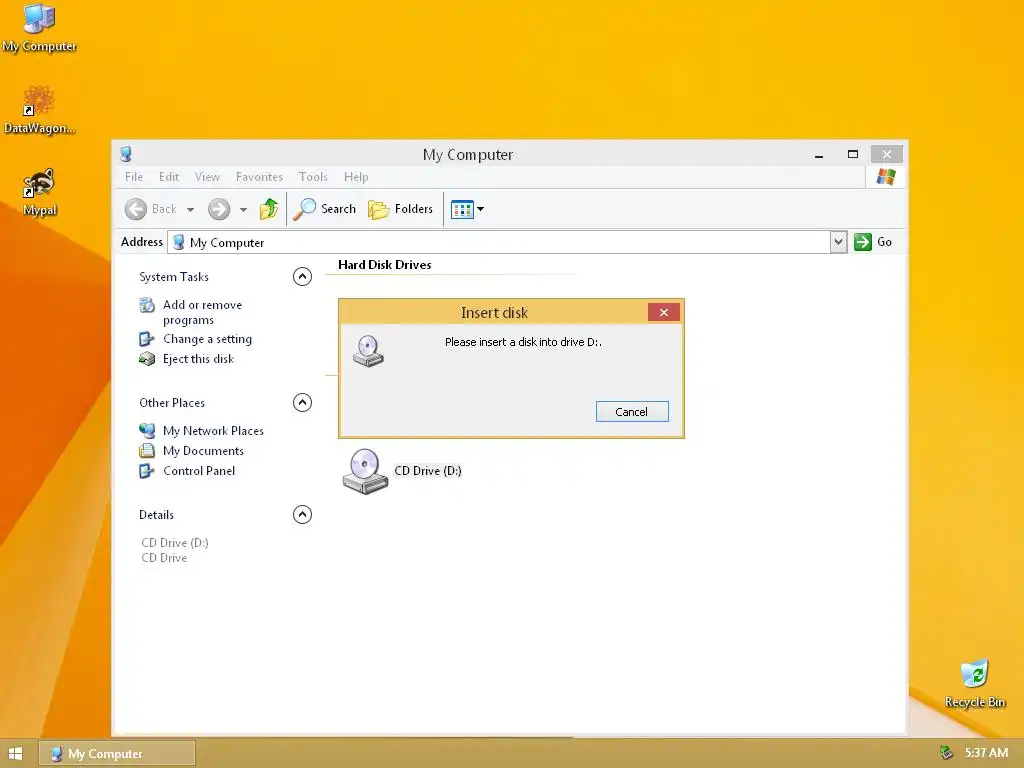Click the Go button
Image resolution: width=1024 pixels, height=768 pixels.
(x=873, y=242)
